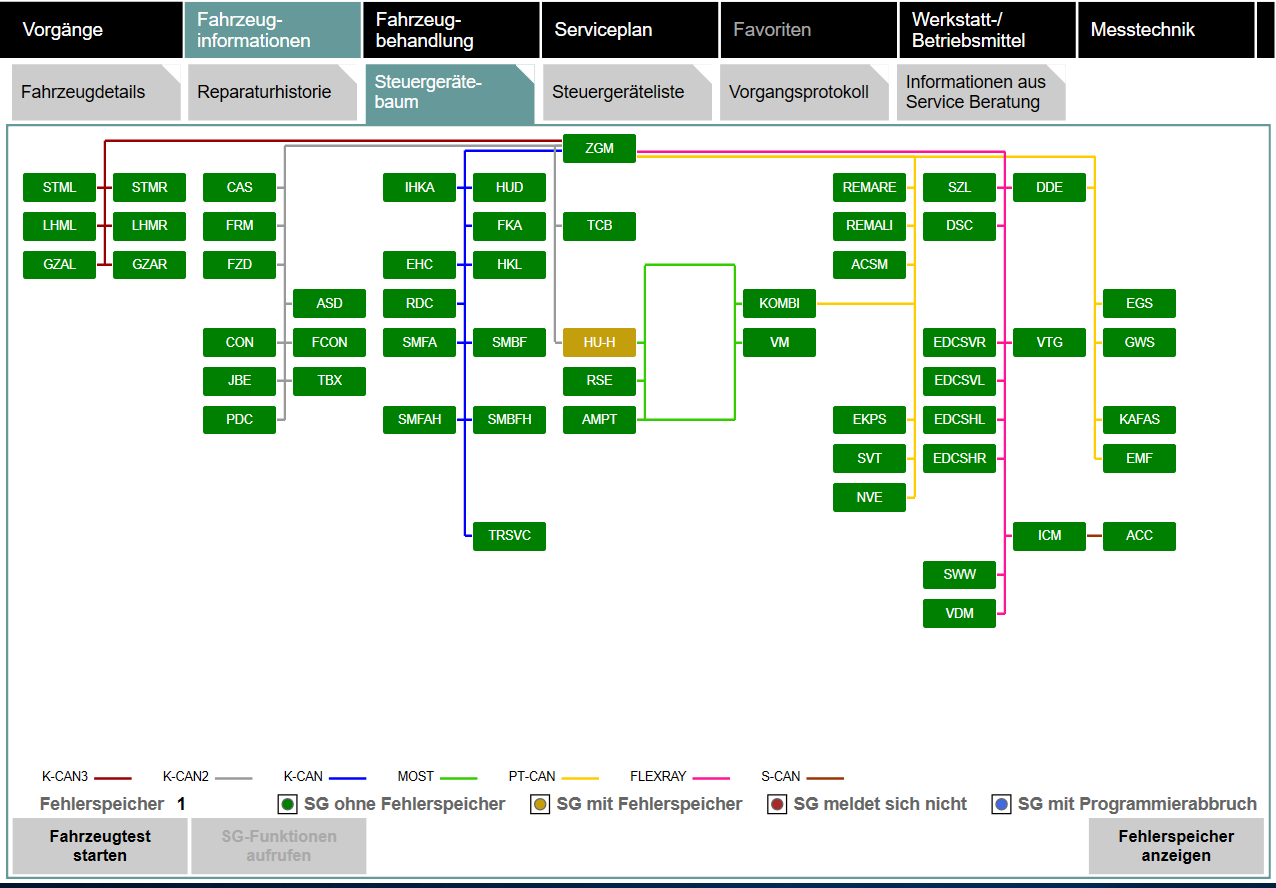Click the yellow HU-H module with fault
Screen dimensions: 1276x888
pos(599,342)
